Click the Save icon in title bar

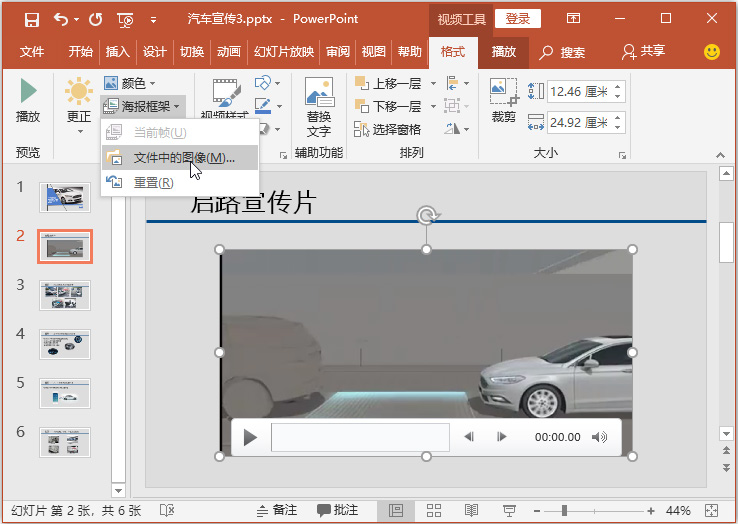click(x=32, y=20)
